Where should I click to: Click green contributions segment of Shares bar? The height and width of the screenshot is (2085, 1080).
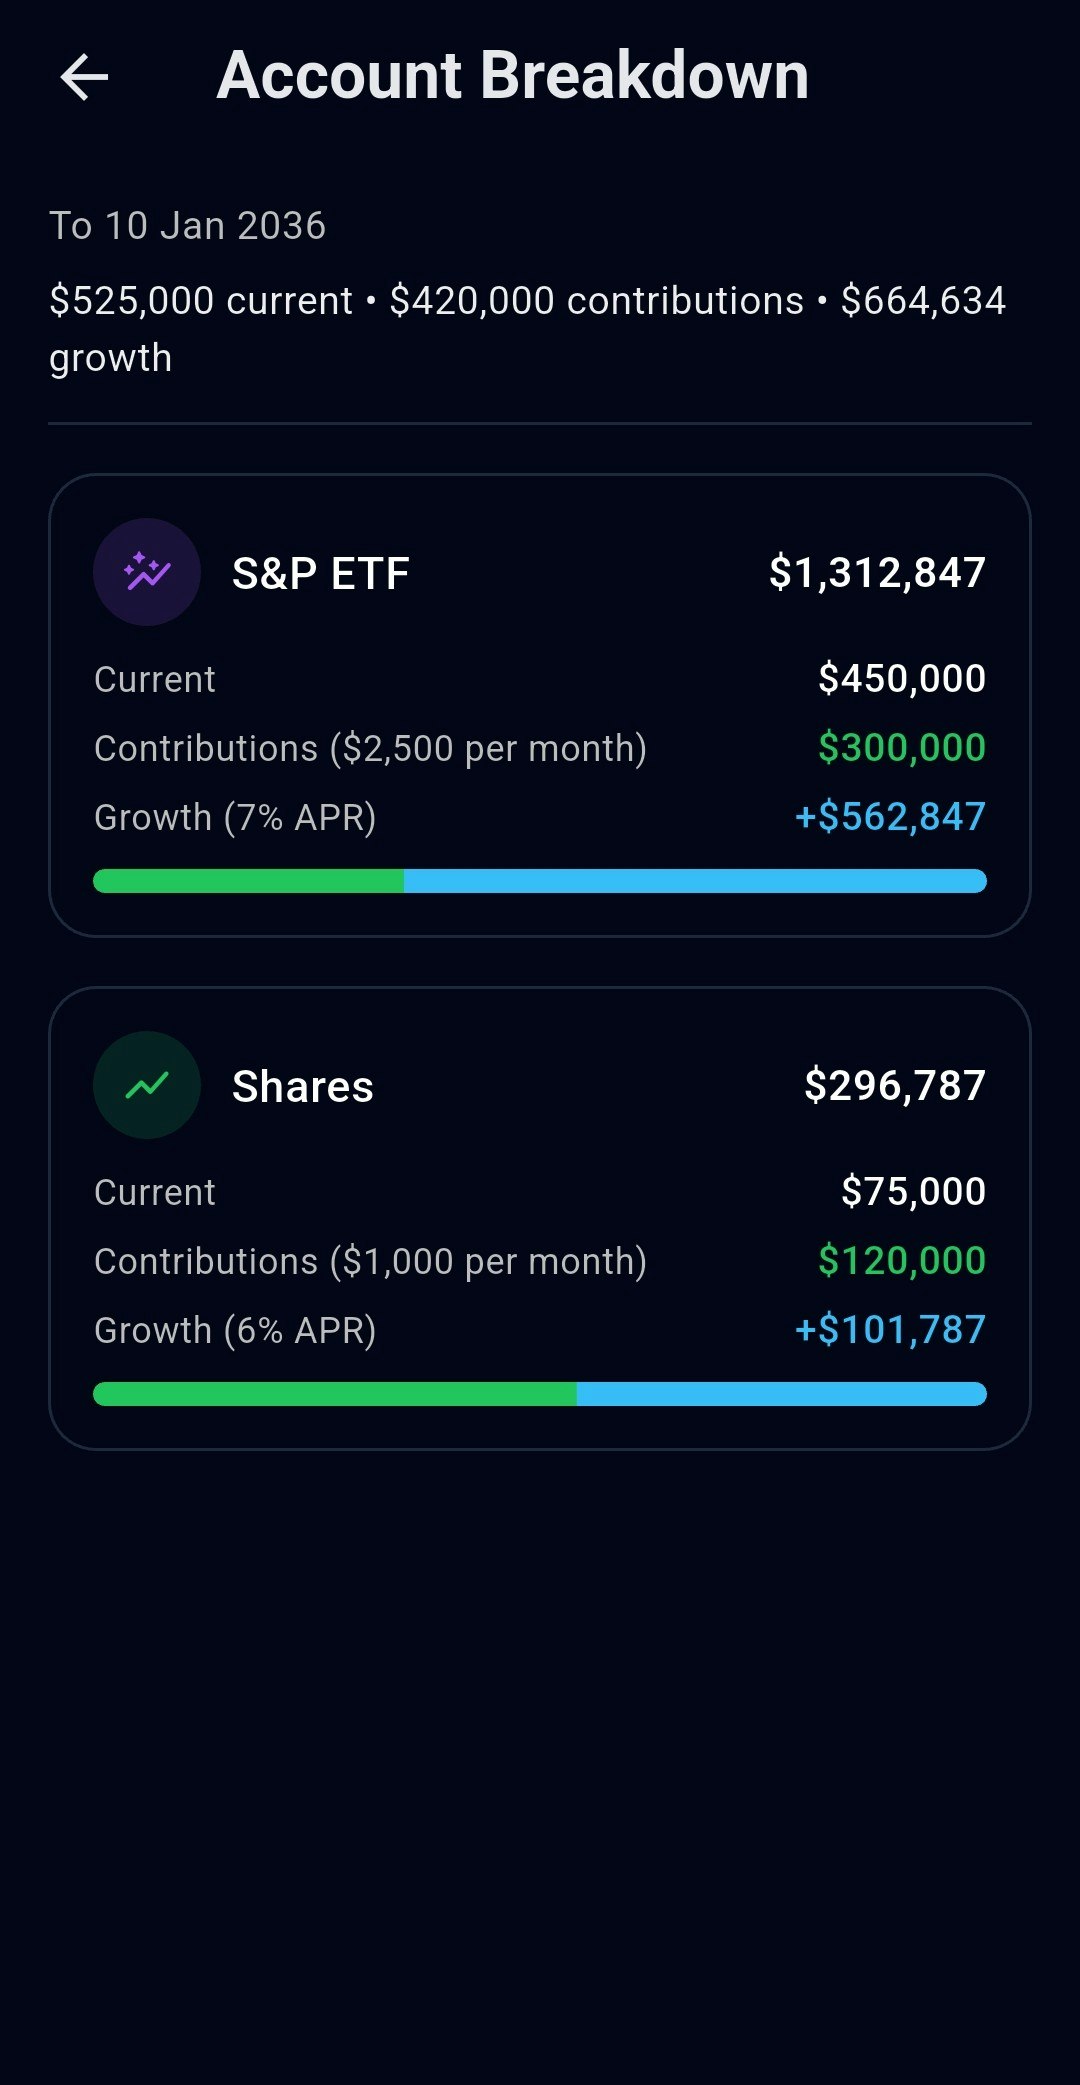click(335, 1394)
